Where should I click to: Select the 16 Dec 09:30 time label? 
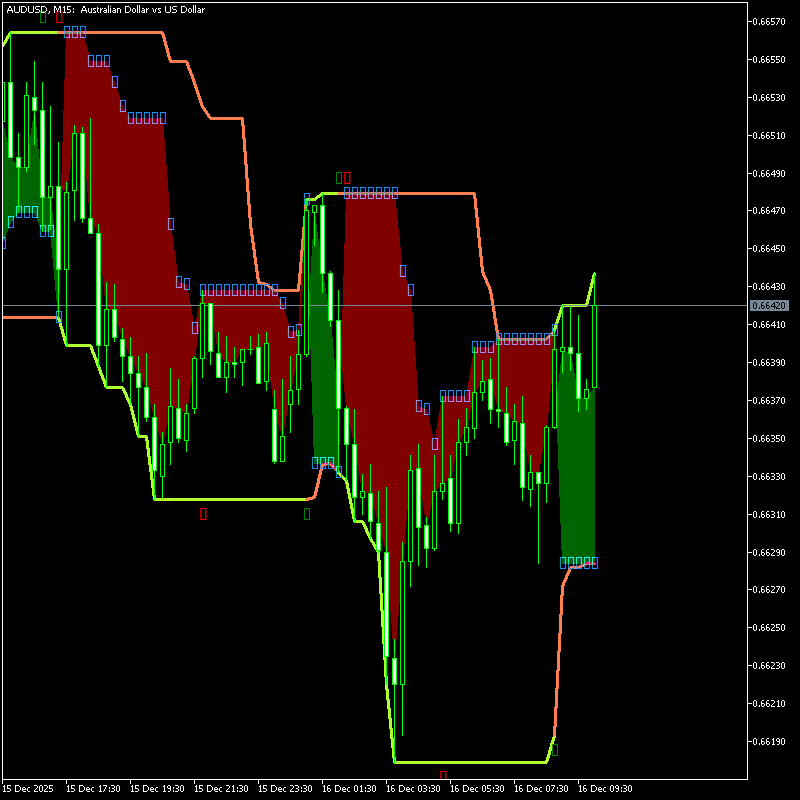coord(604,789)
